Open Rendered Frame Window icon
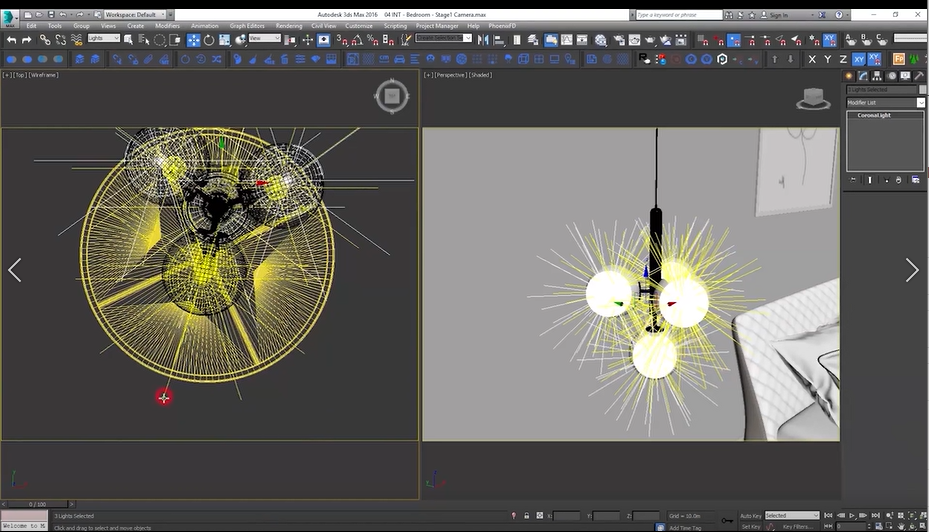 635,40
